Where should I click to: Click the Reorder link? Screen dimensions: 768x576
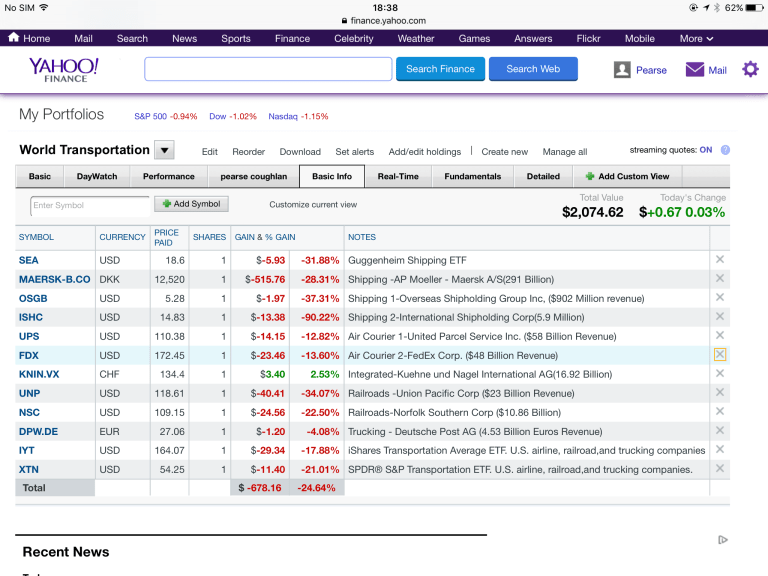coord(248,152)
